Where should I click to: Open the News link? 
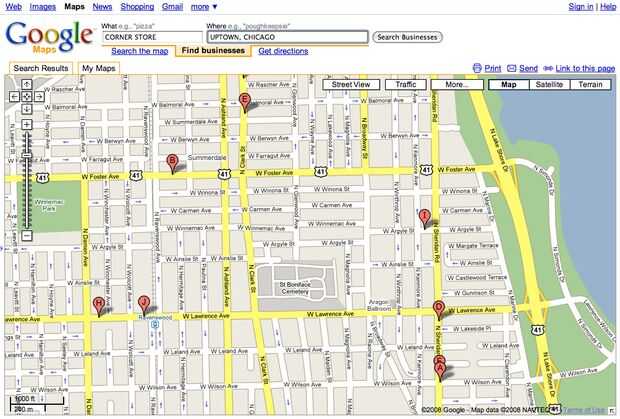tap(102, 6)
